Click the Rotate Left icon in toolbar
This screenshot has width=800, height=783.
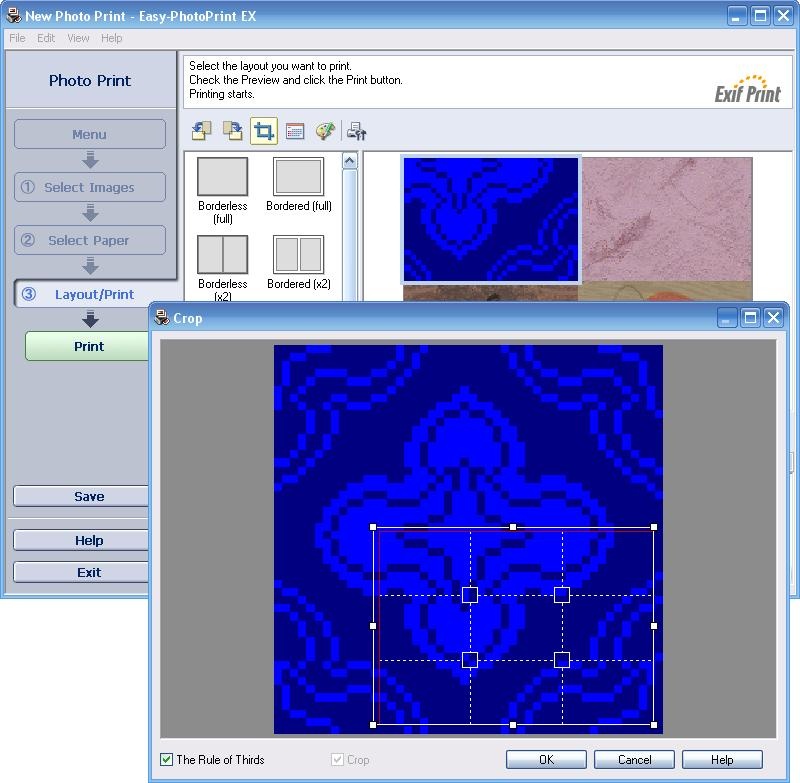[x=202, y=131]
